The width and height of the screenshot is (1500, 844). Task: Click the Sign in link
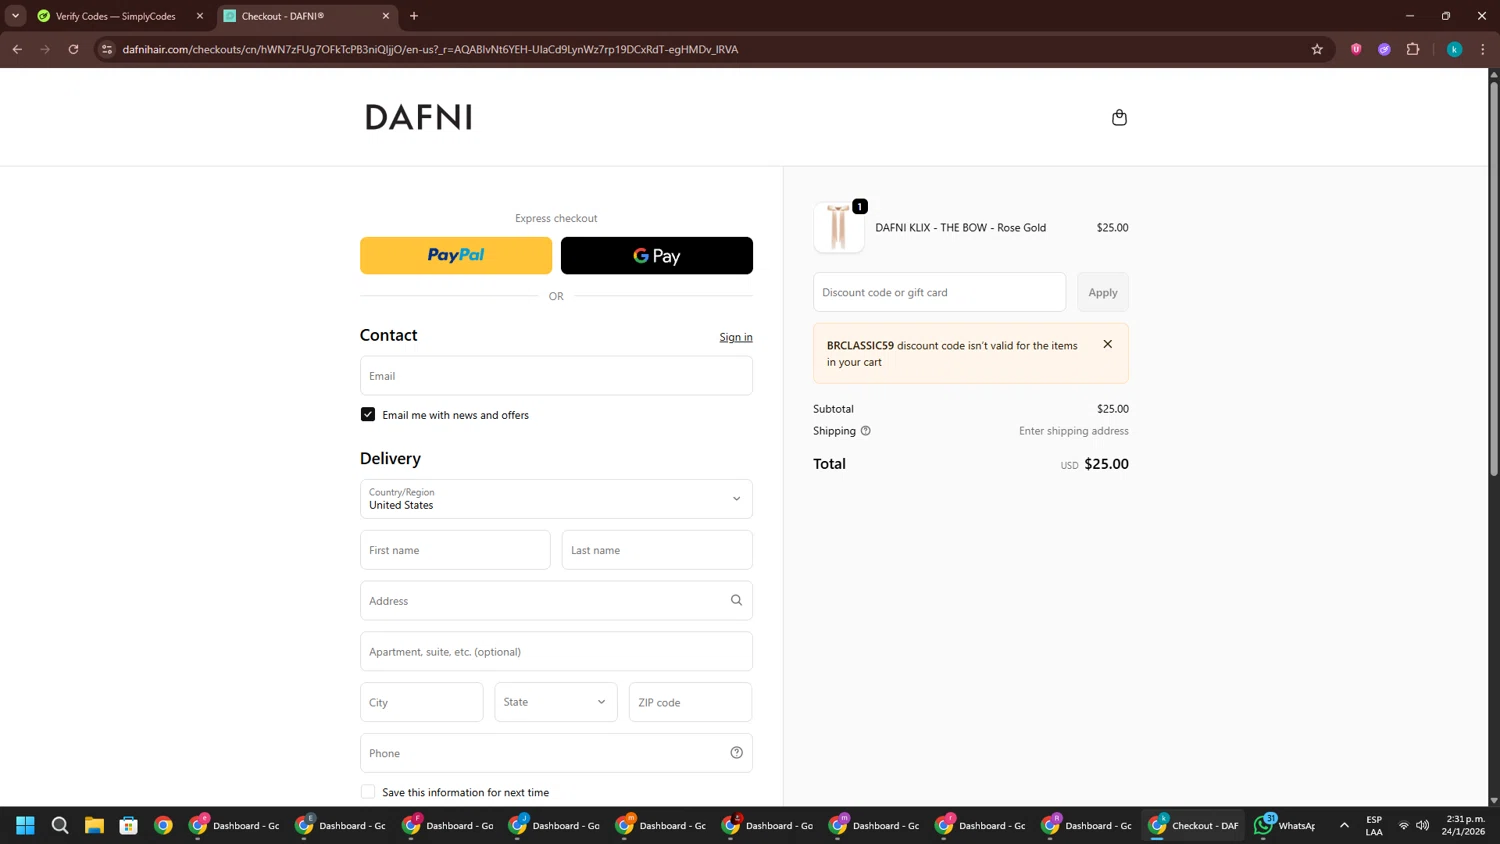click(x=736, y=337)
